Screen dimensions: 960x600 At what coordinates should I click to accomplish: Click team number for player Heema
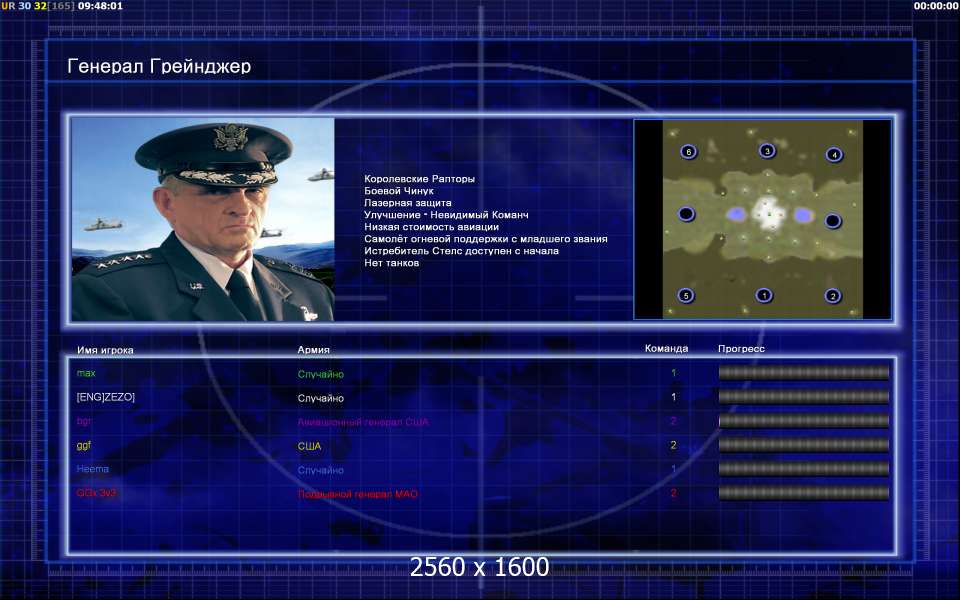click(x=673, y=469)
